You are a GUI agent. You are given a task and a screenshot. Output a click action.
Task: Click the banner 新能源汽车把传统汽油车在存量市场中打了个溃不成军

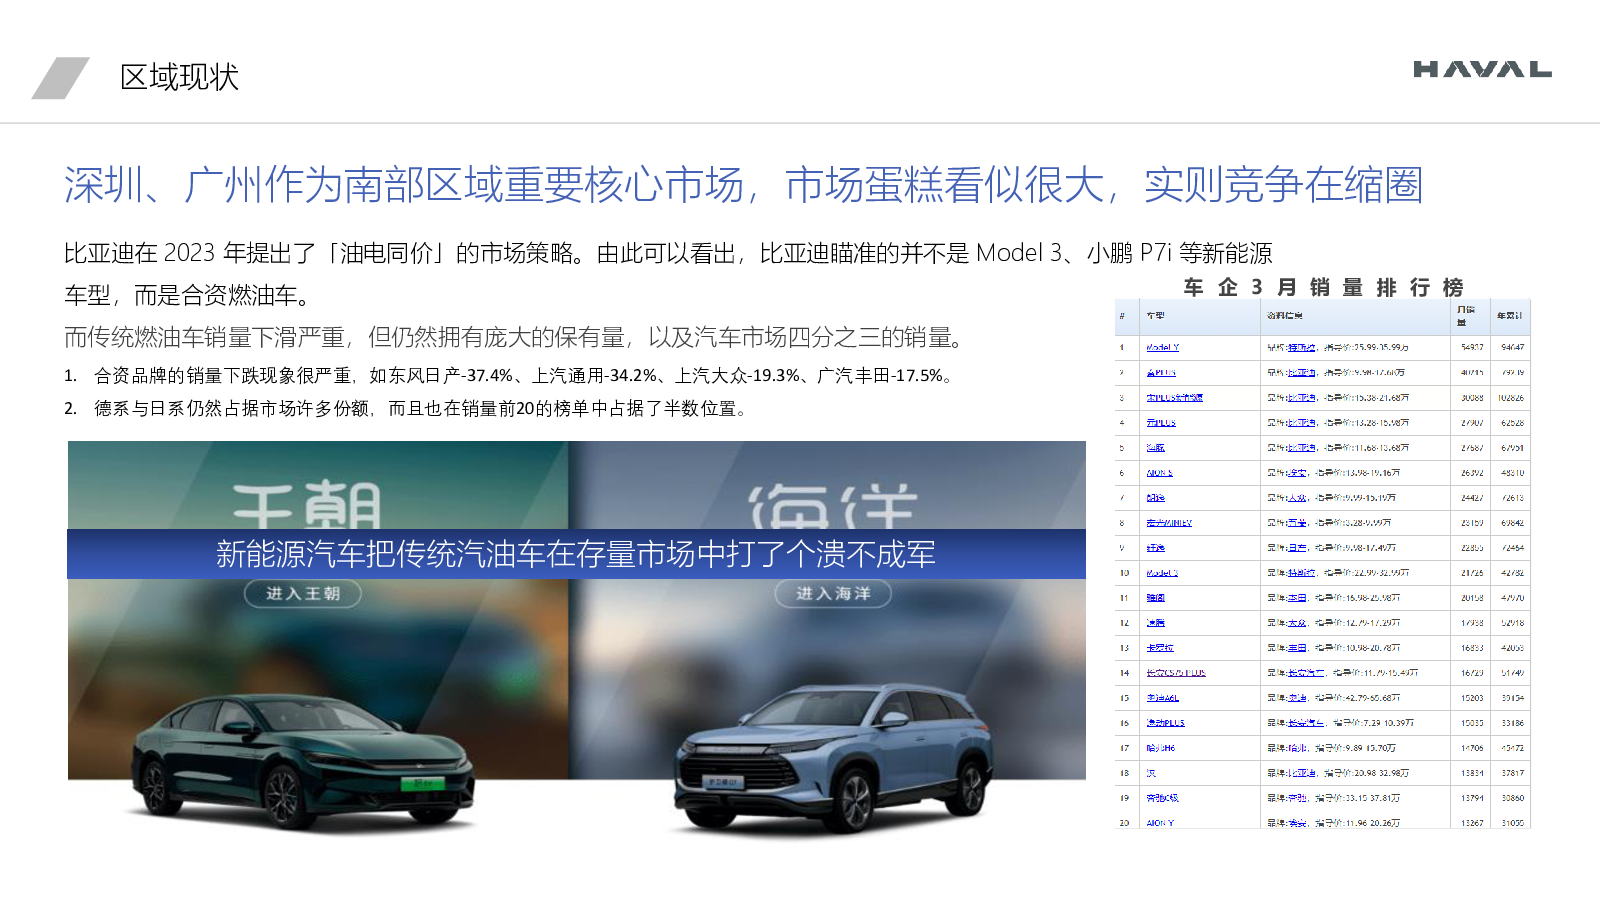tap(576, 554)
